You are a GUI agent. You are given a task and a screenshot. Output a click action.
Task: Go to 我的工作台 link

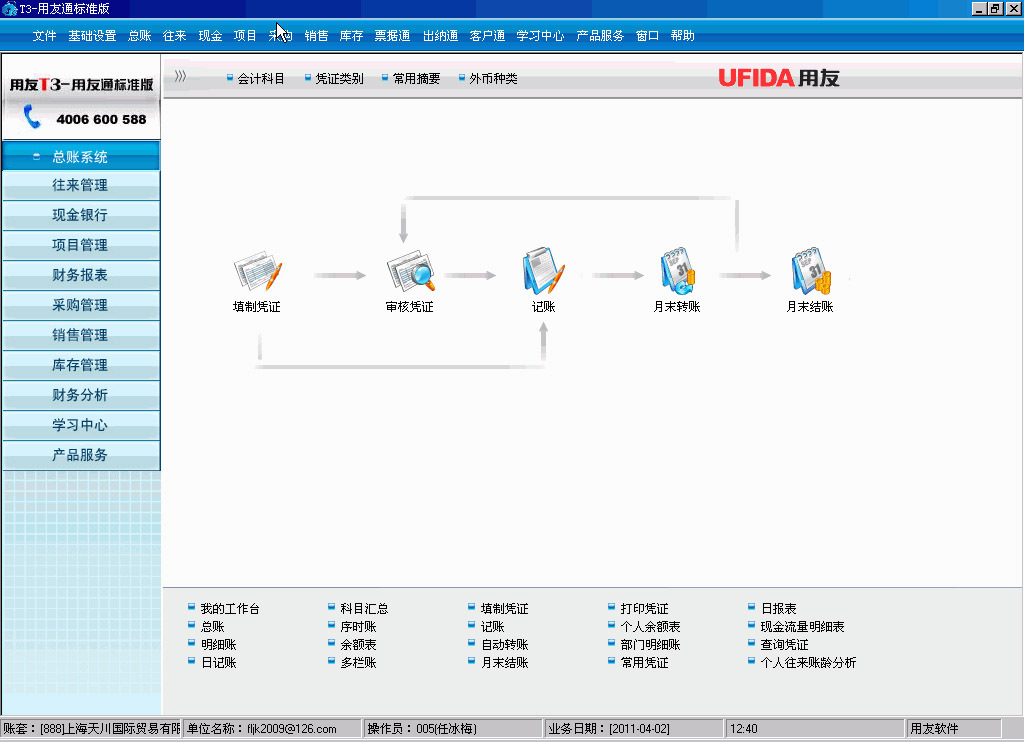230,609
